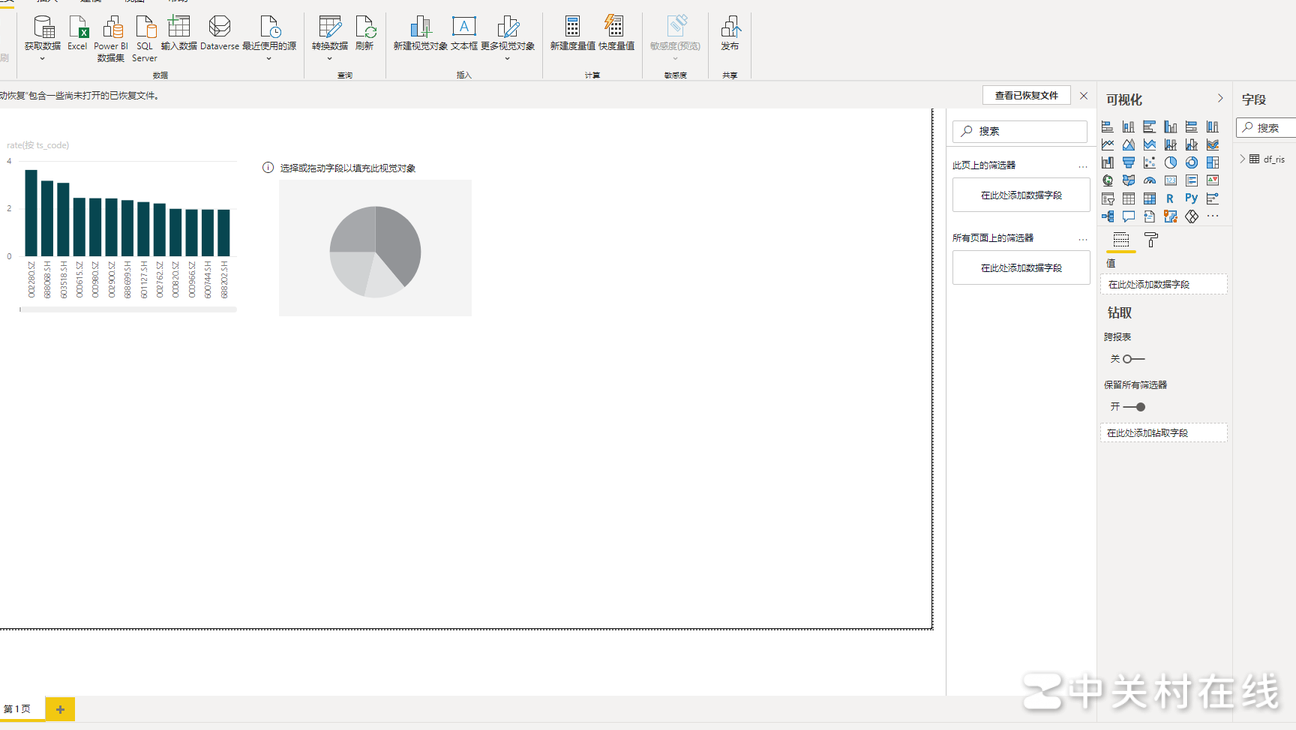Collapse the 可视化 pane with chevron

[x=1220, y=99]
